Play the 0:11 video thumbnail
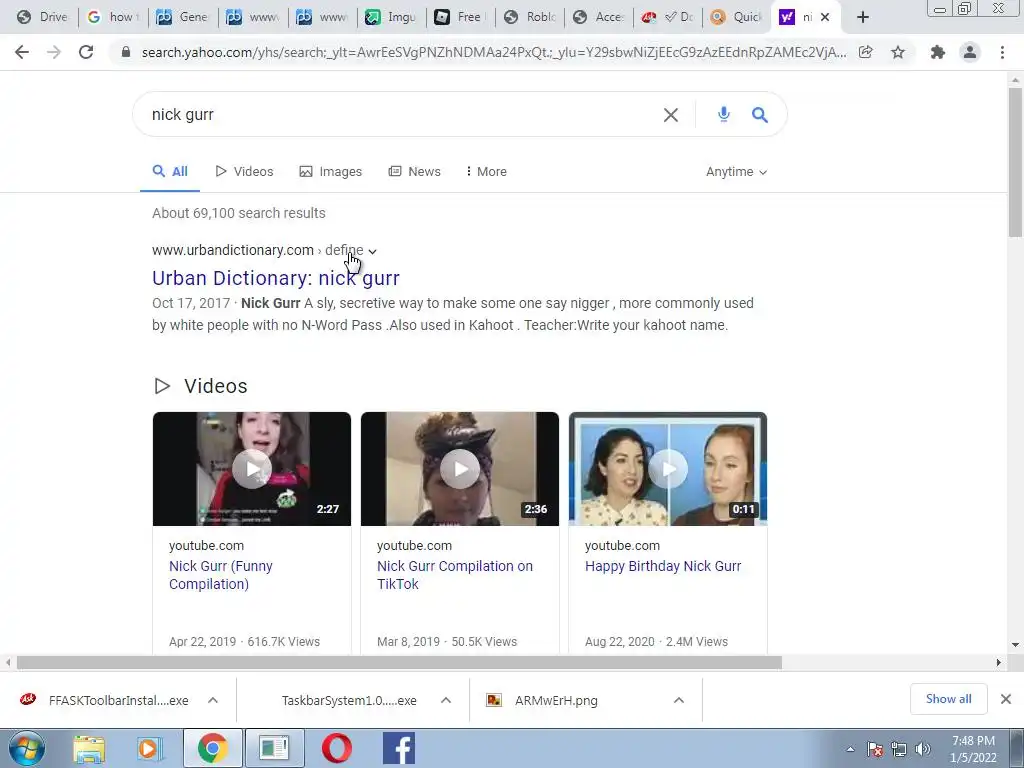Screen dimensions: 1024x768 pyautogui.click(x=667, y=469)
